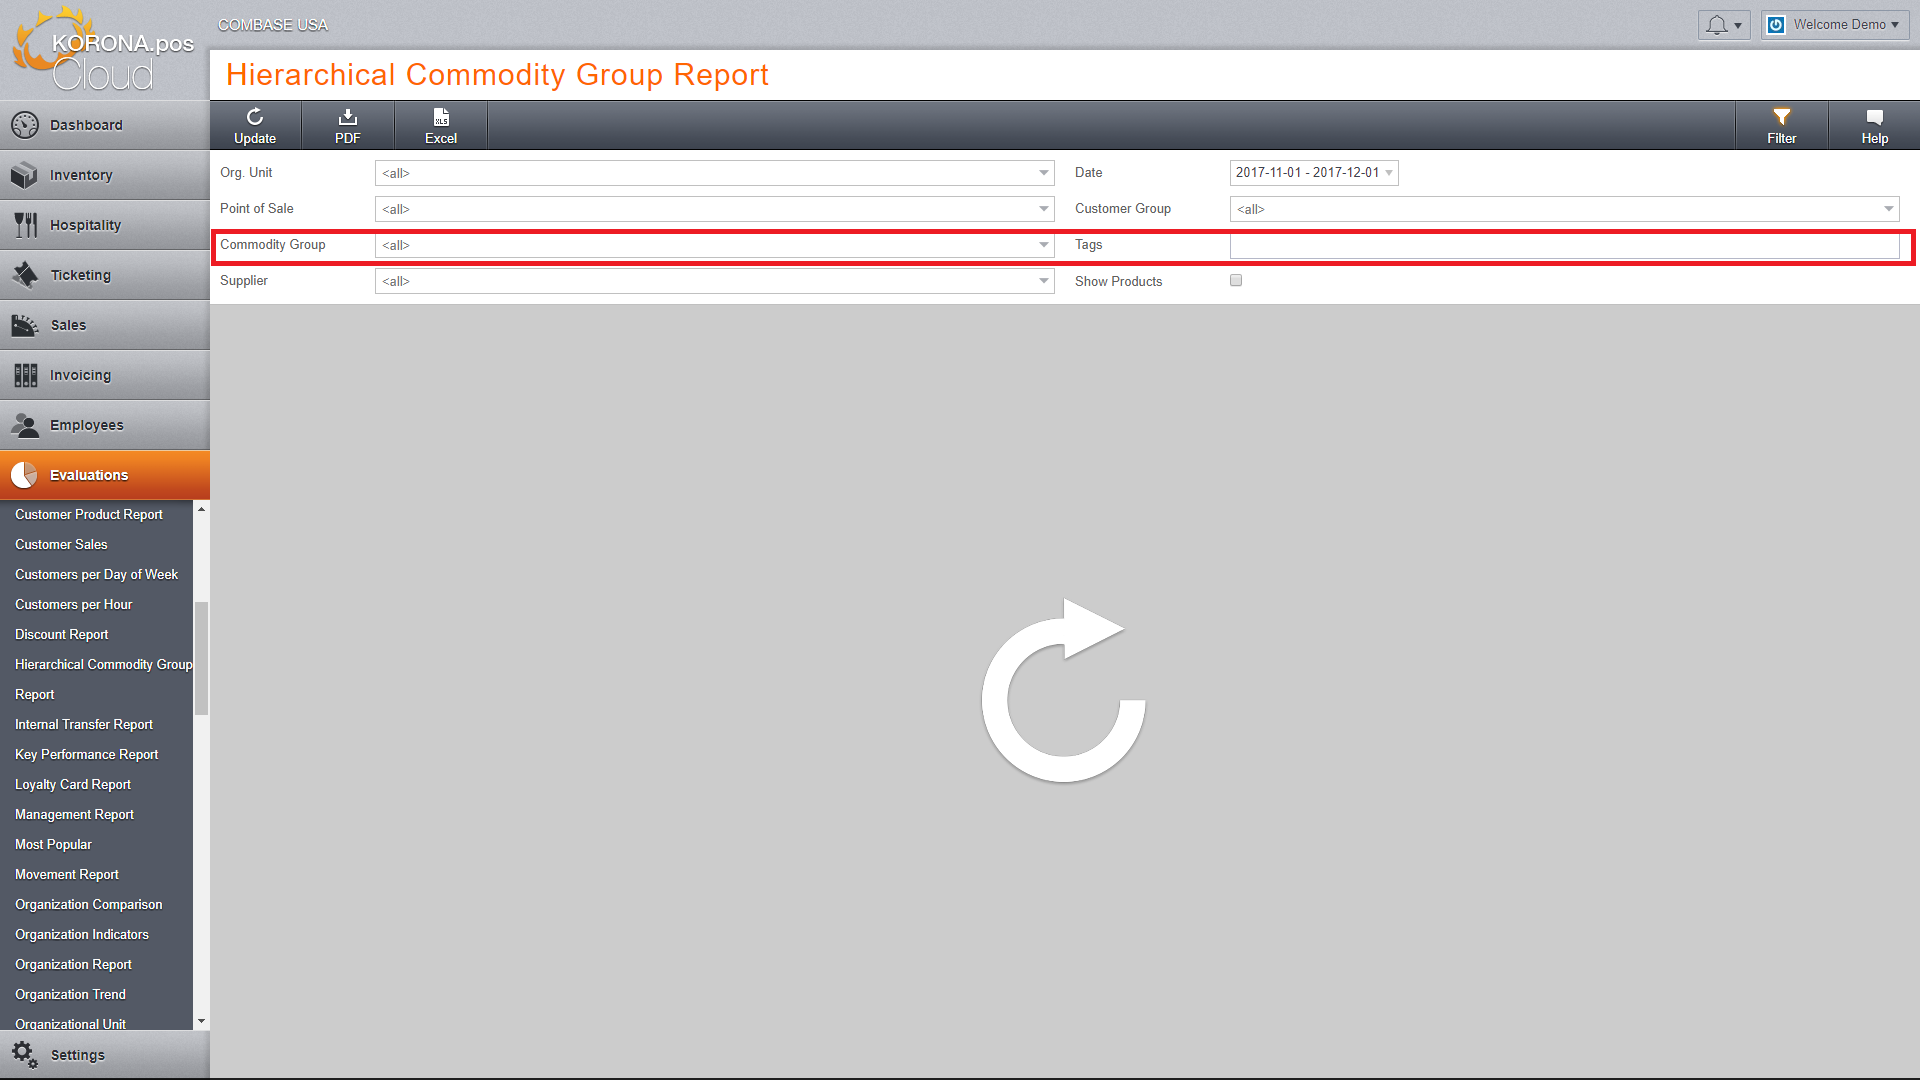This screenshot has width=1920, height=1080.
Task: Click the power icon beside Welcome Demo
Action: 1776,25
